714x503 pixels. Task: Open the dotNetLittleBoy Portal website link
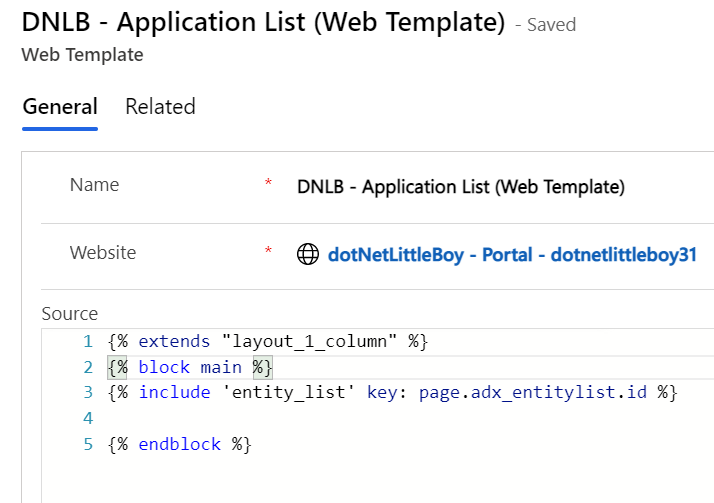pos(512,255)
